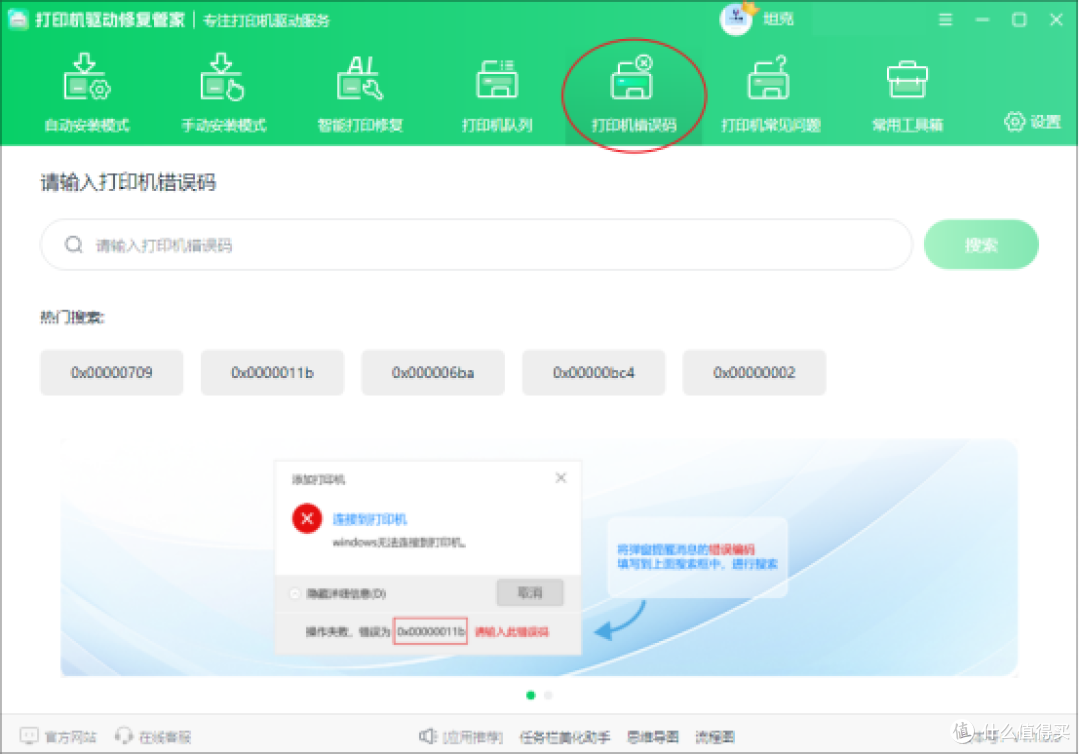Select hot search 0x000006ba
The width and height of the screenshot is (1080, 754).
point(433,373)
